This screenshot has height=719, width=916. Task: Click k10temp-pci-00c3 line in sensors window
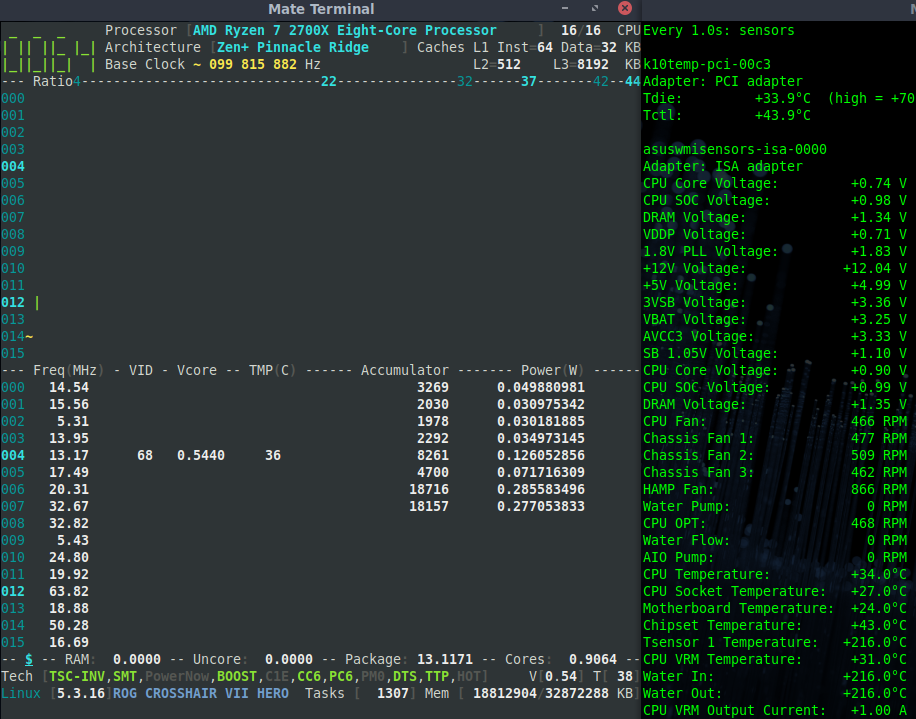click(x=707, y=64)
